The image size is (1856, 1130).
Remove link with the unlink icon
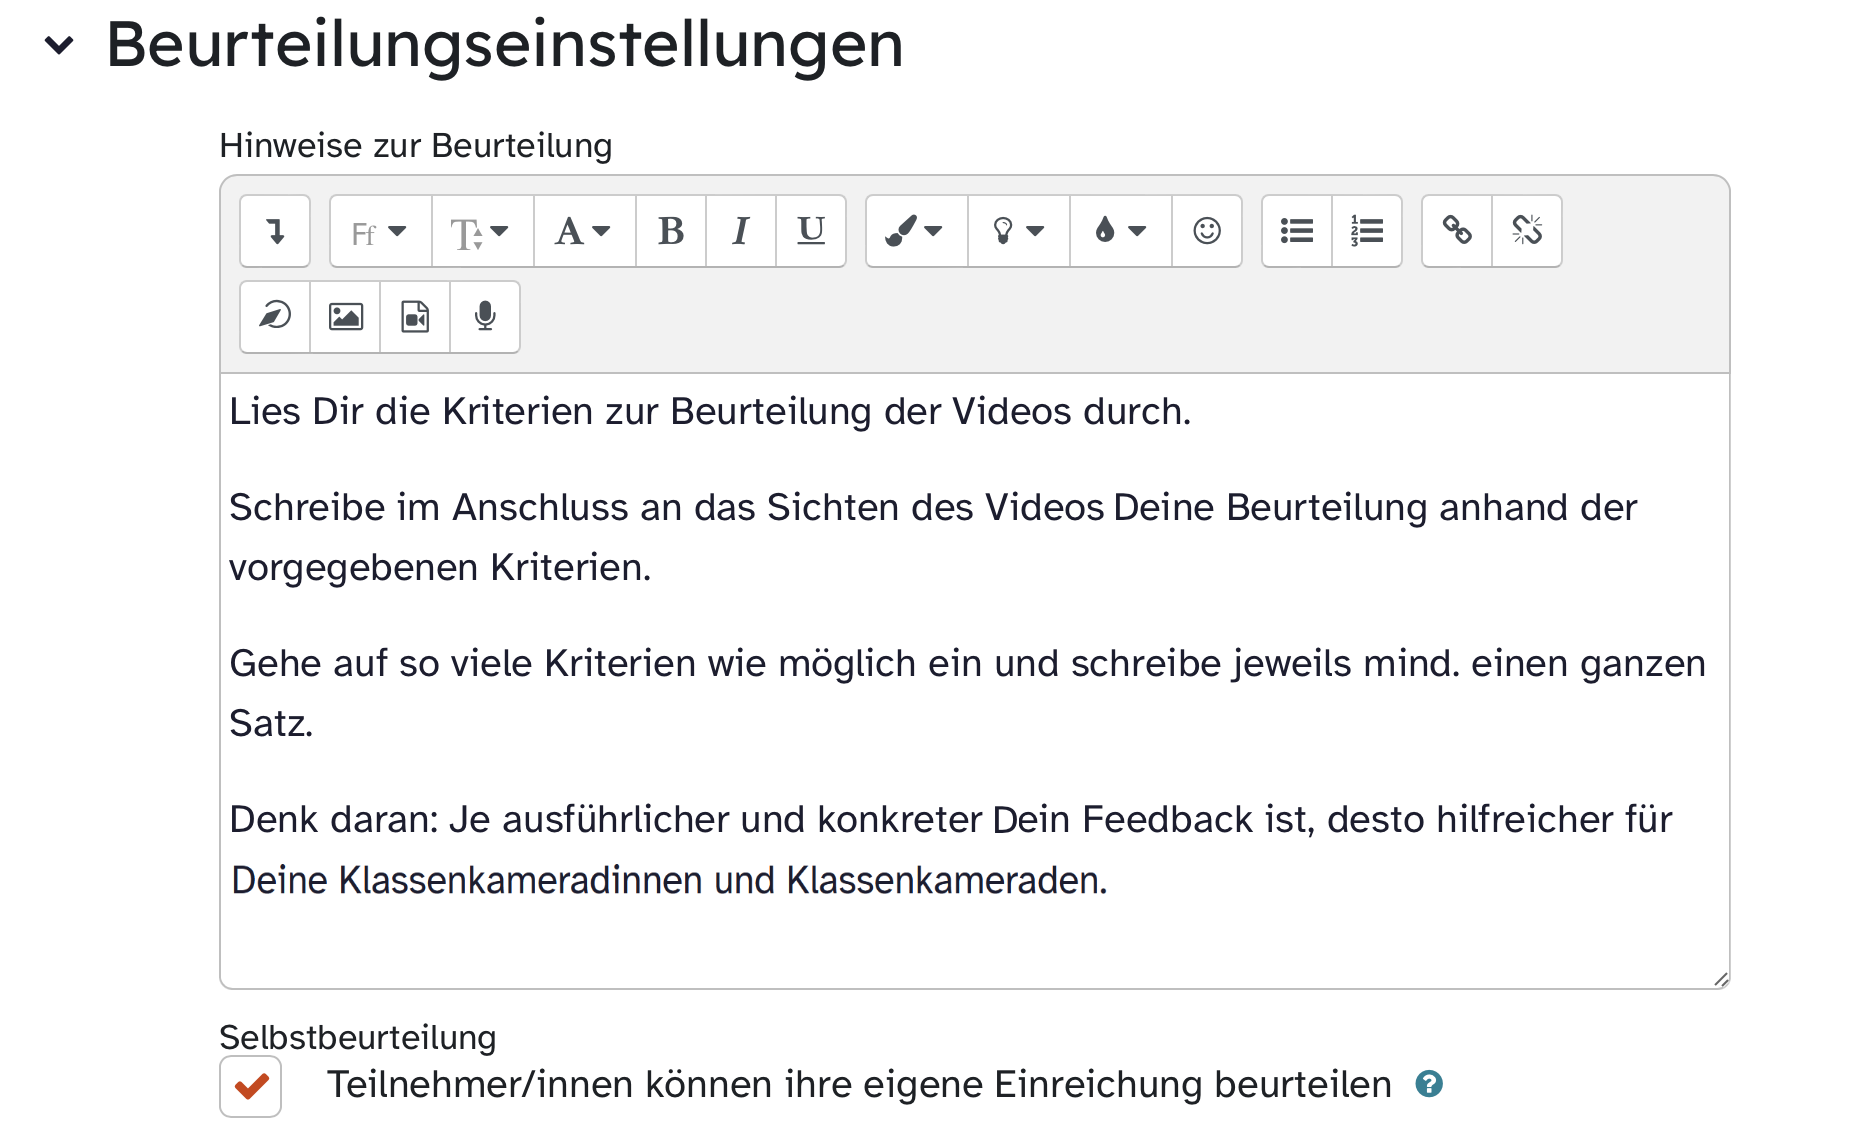[1527, 231]
